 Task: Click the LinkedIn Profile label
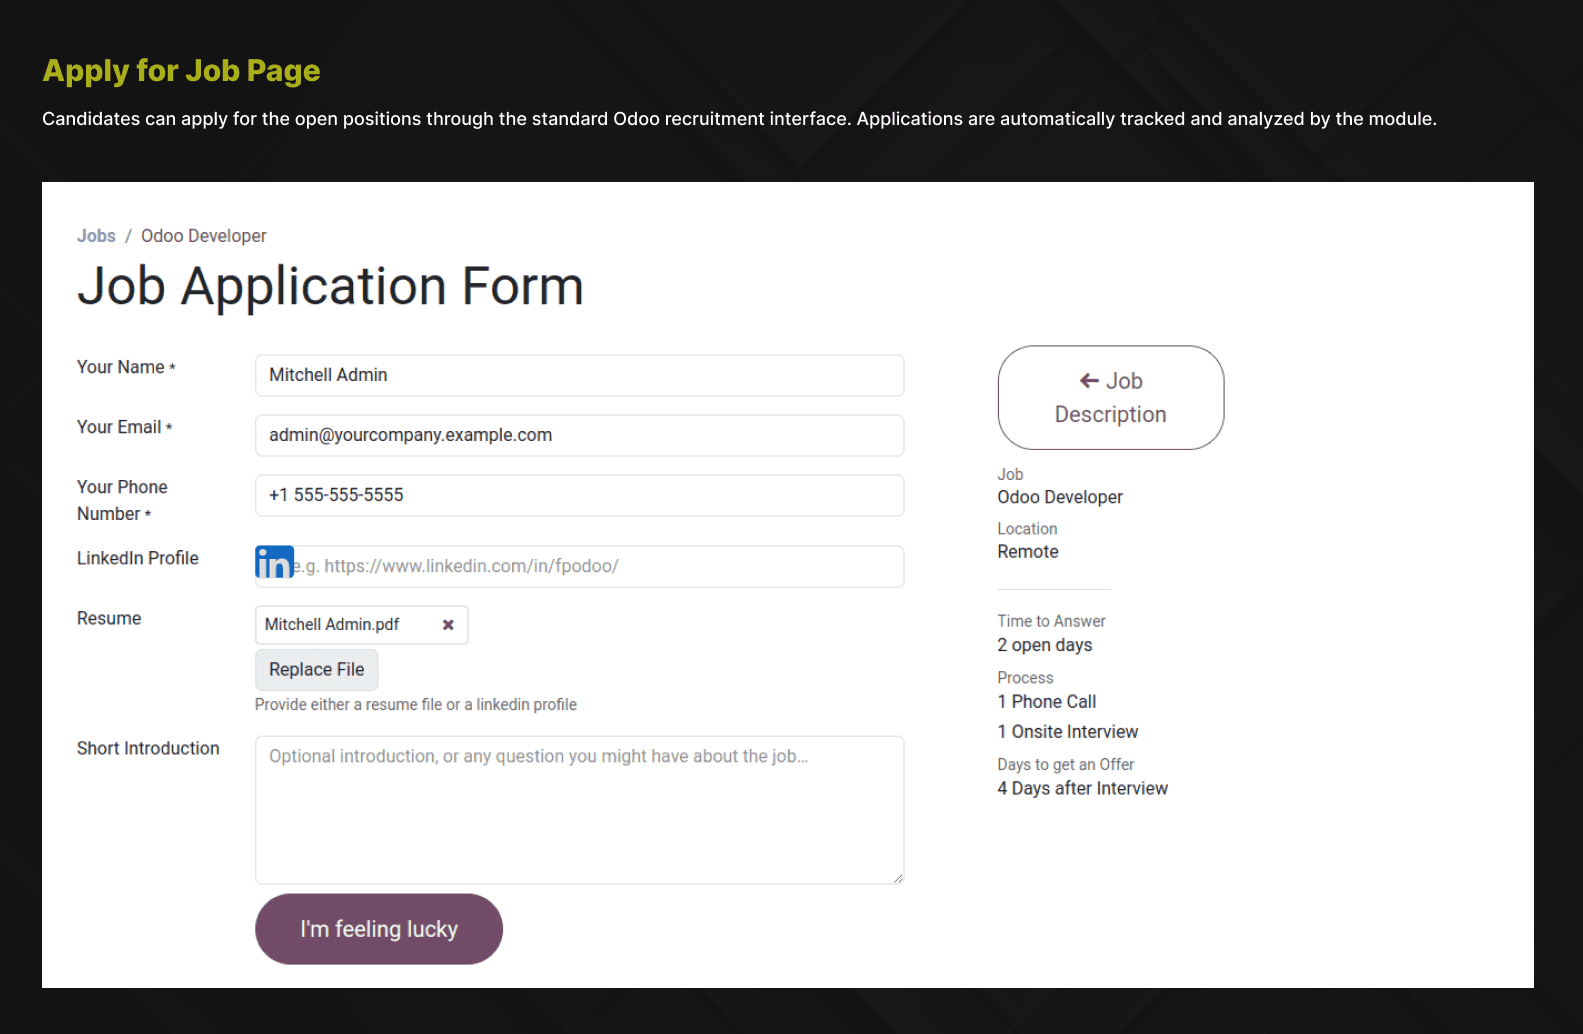pos(138,558)
